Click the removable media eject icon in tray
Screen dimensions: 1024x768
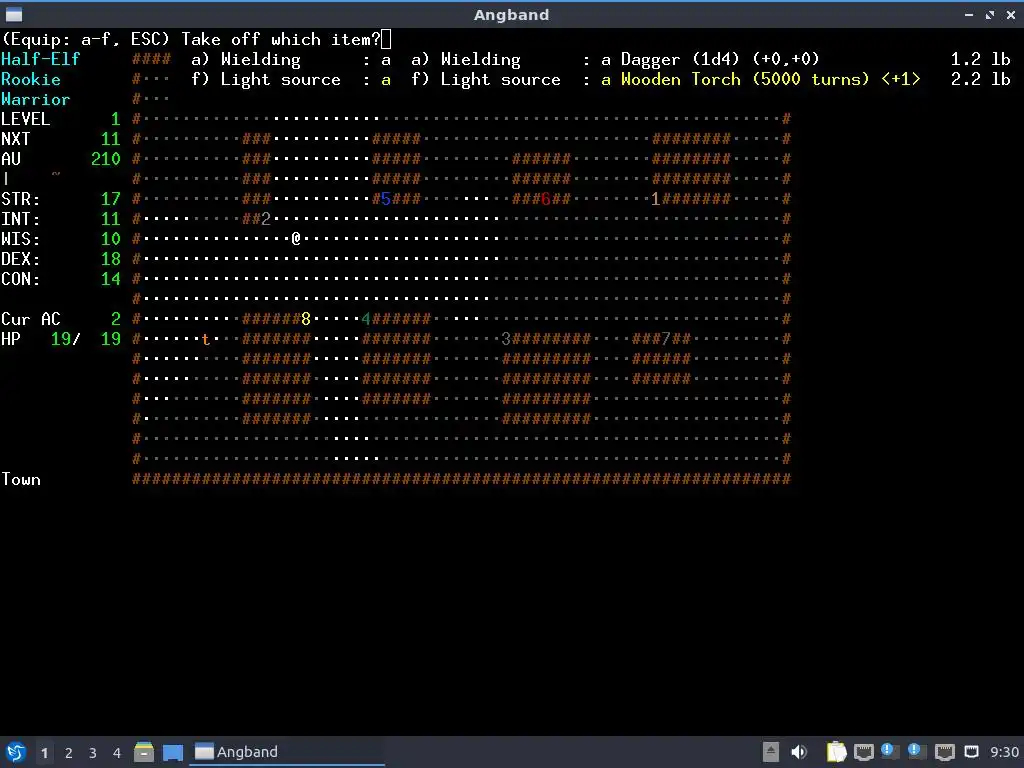(x=771, y=752)
